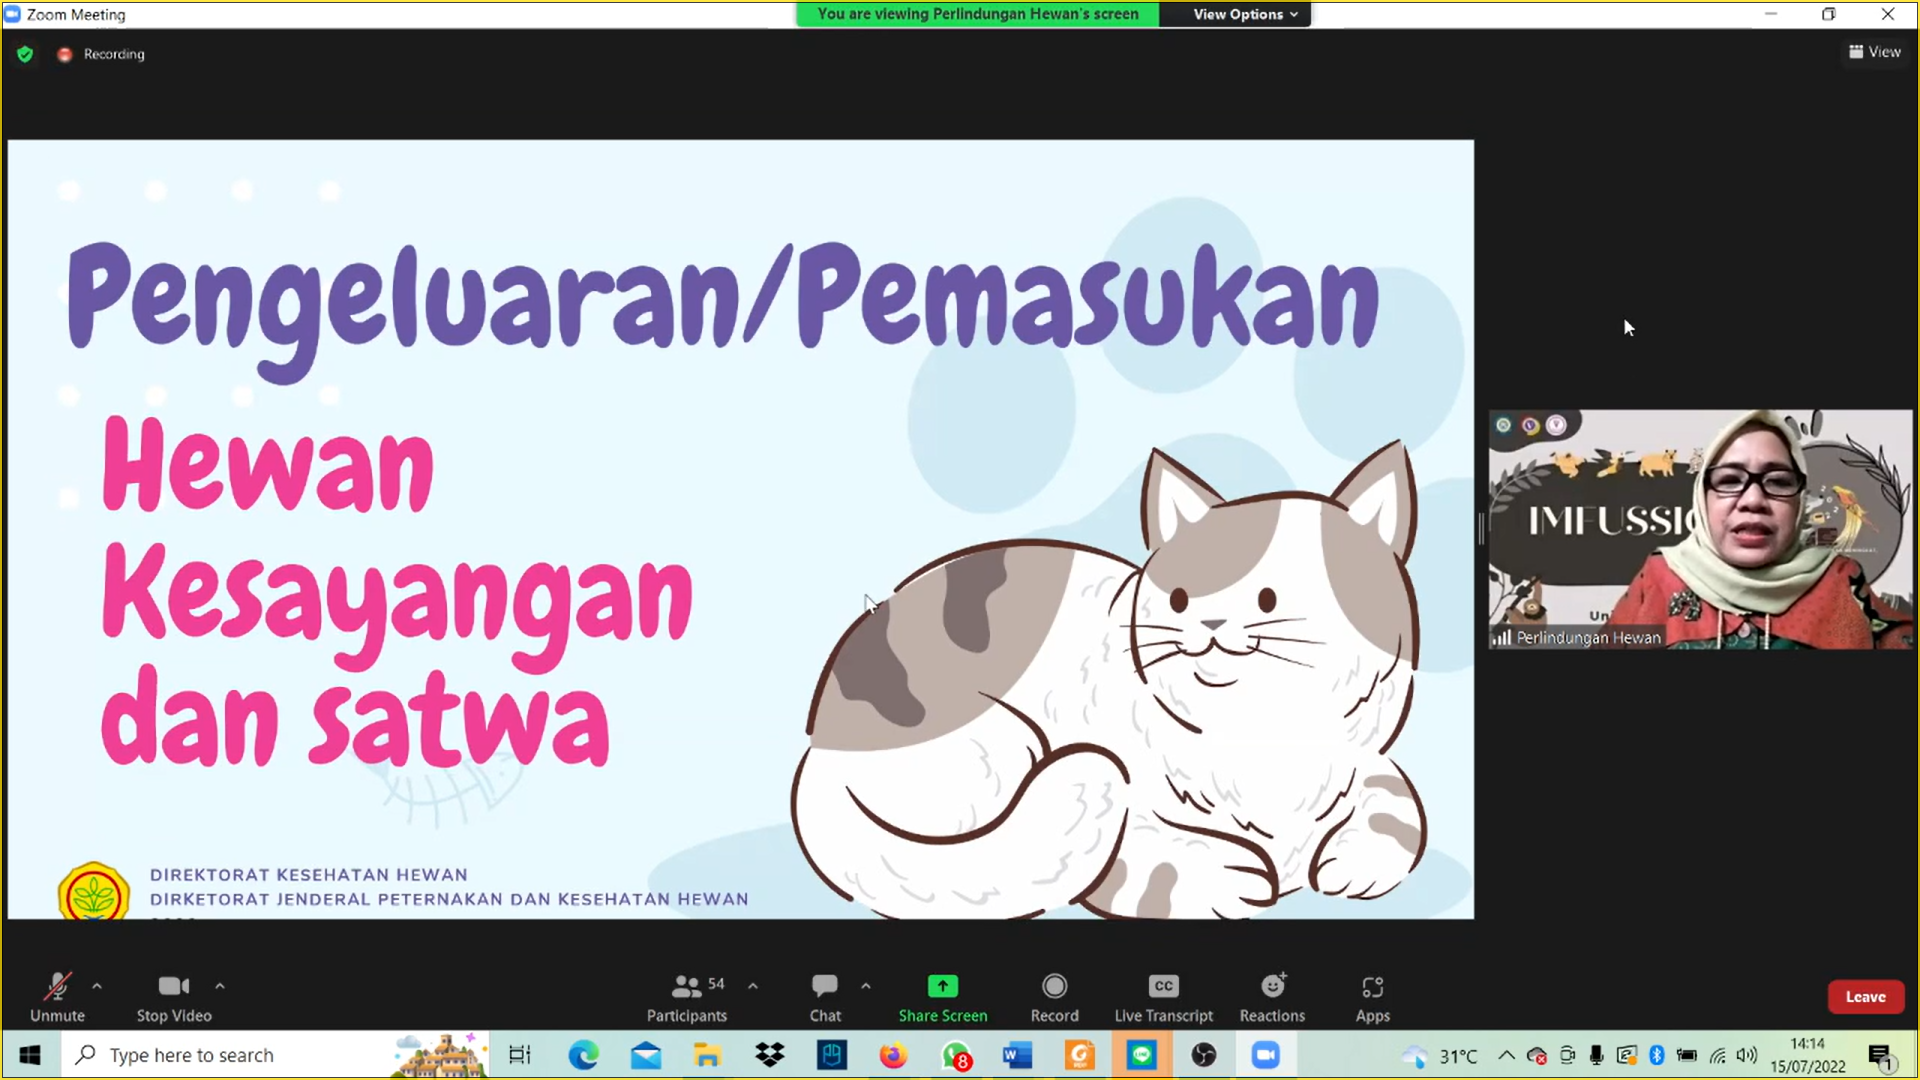1920x1080 pixels.
Task: Open the Participants panel
Action: [687, 997]
